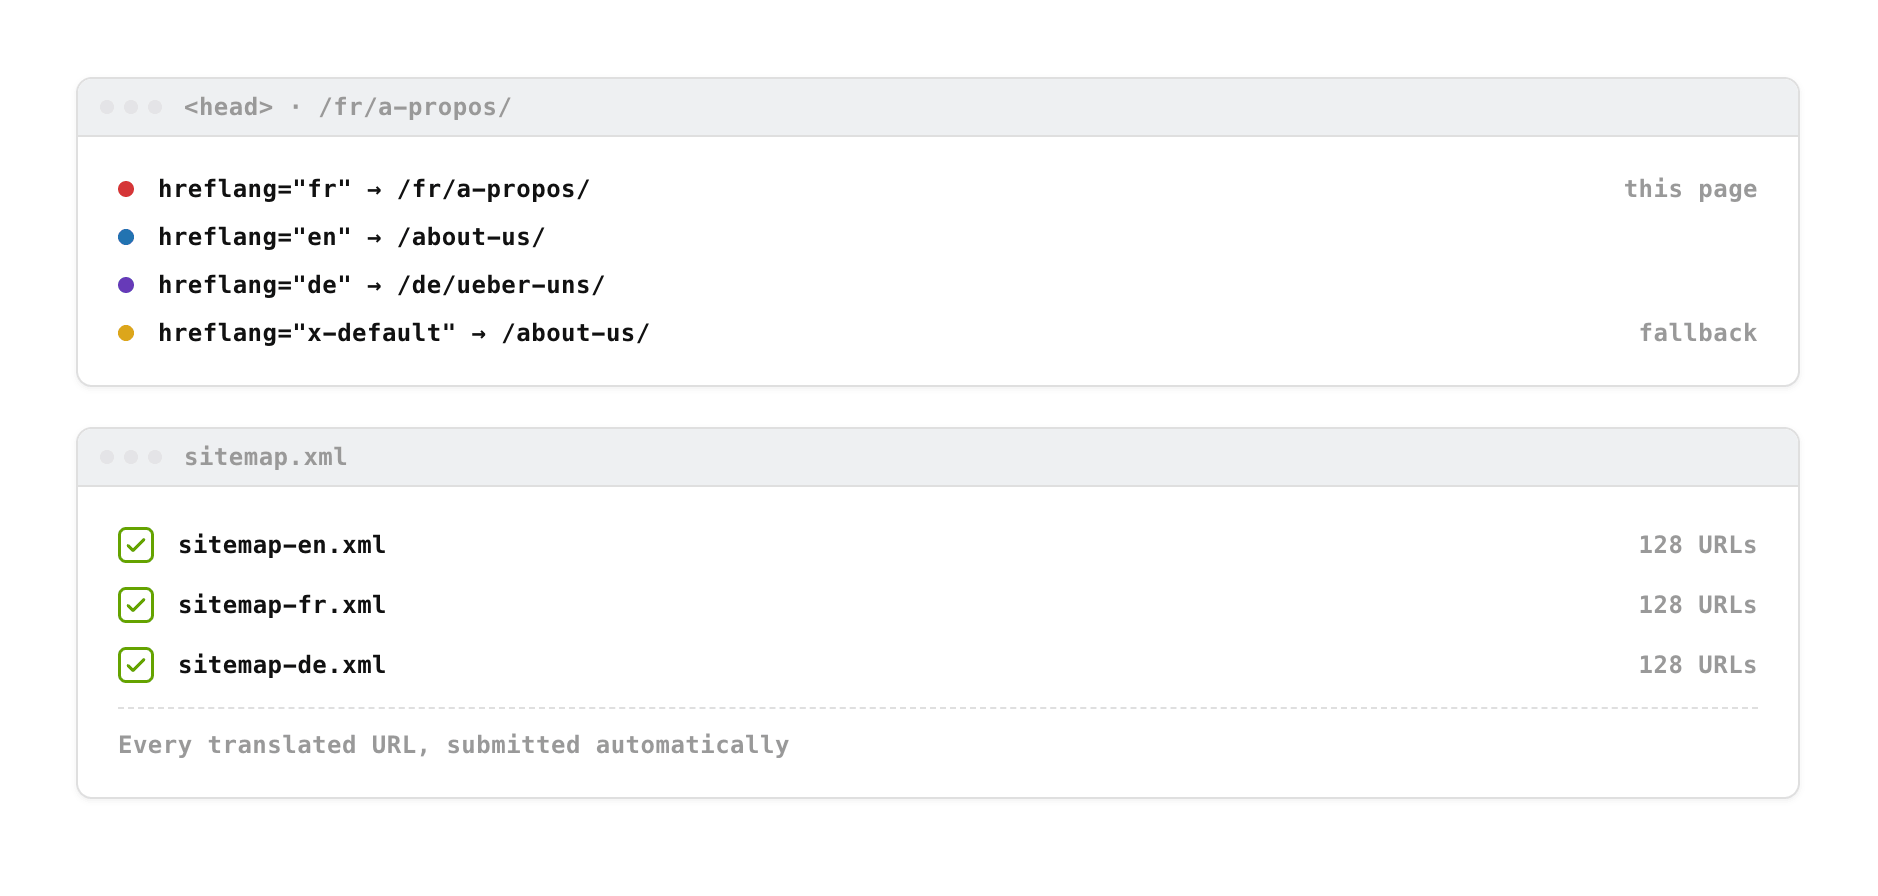Click the sitemap-en.xml filename

282,545
